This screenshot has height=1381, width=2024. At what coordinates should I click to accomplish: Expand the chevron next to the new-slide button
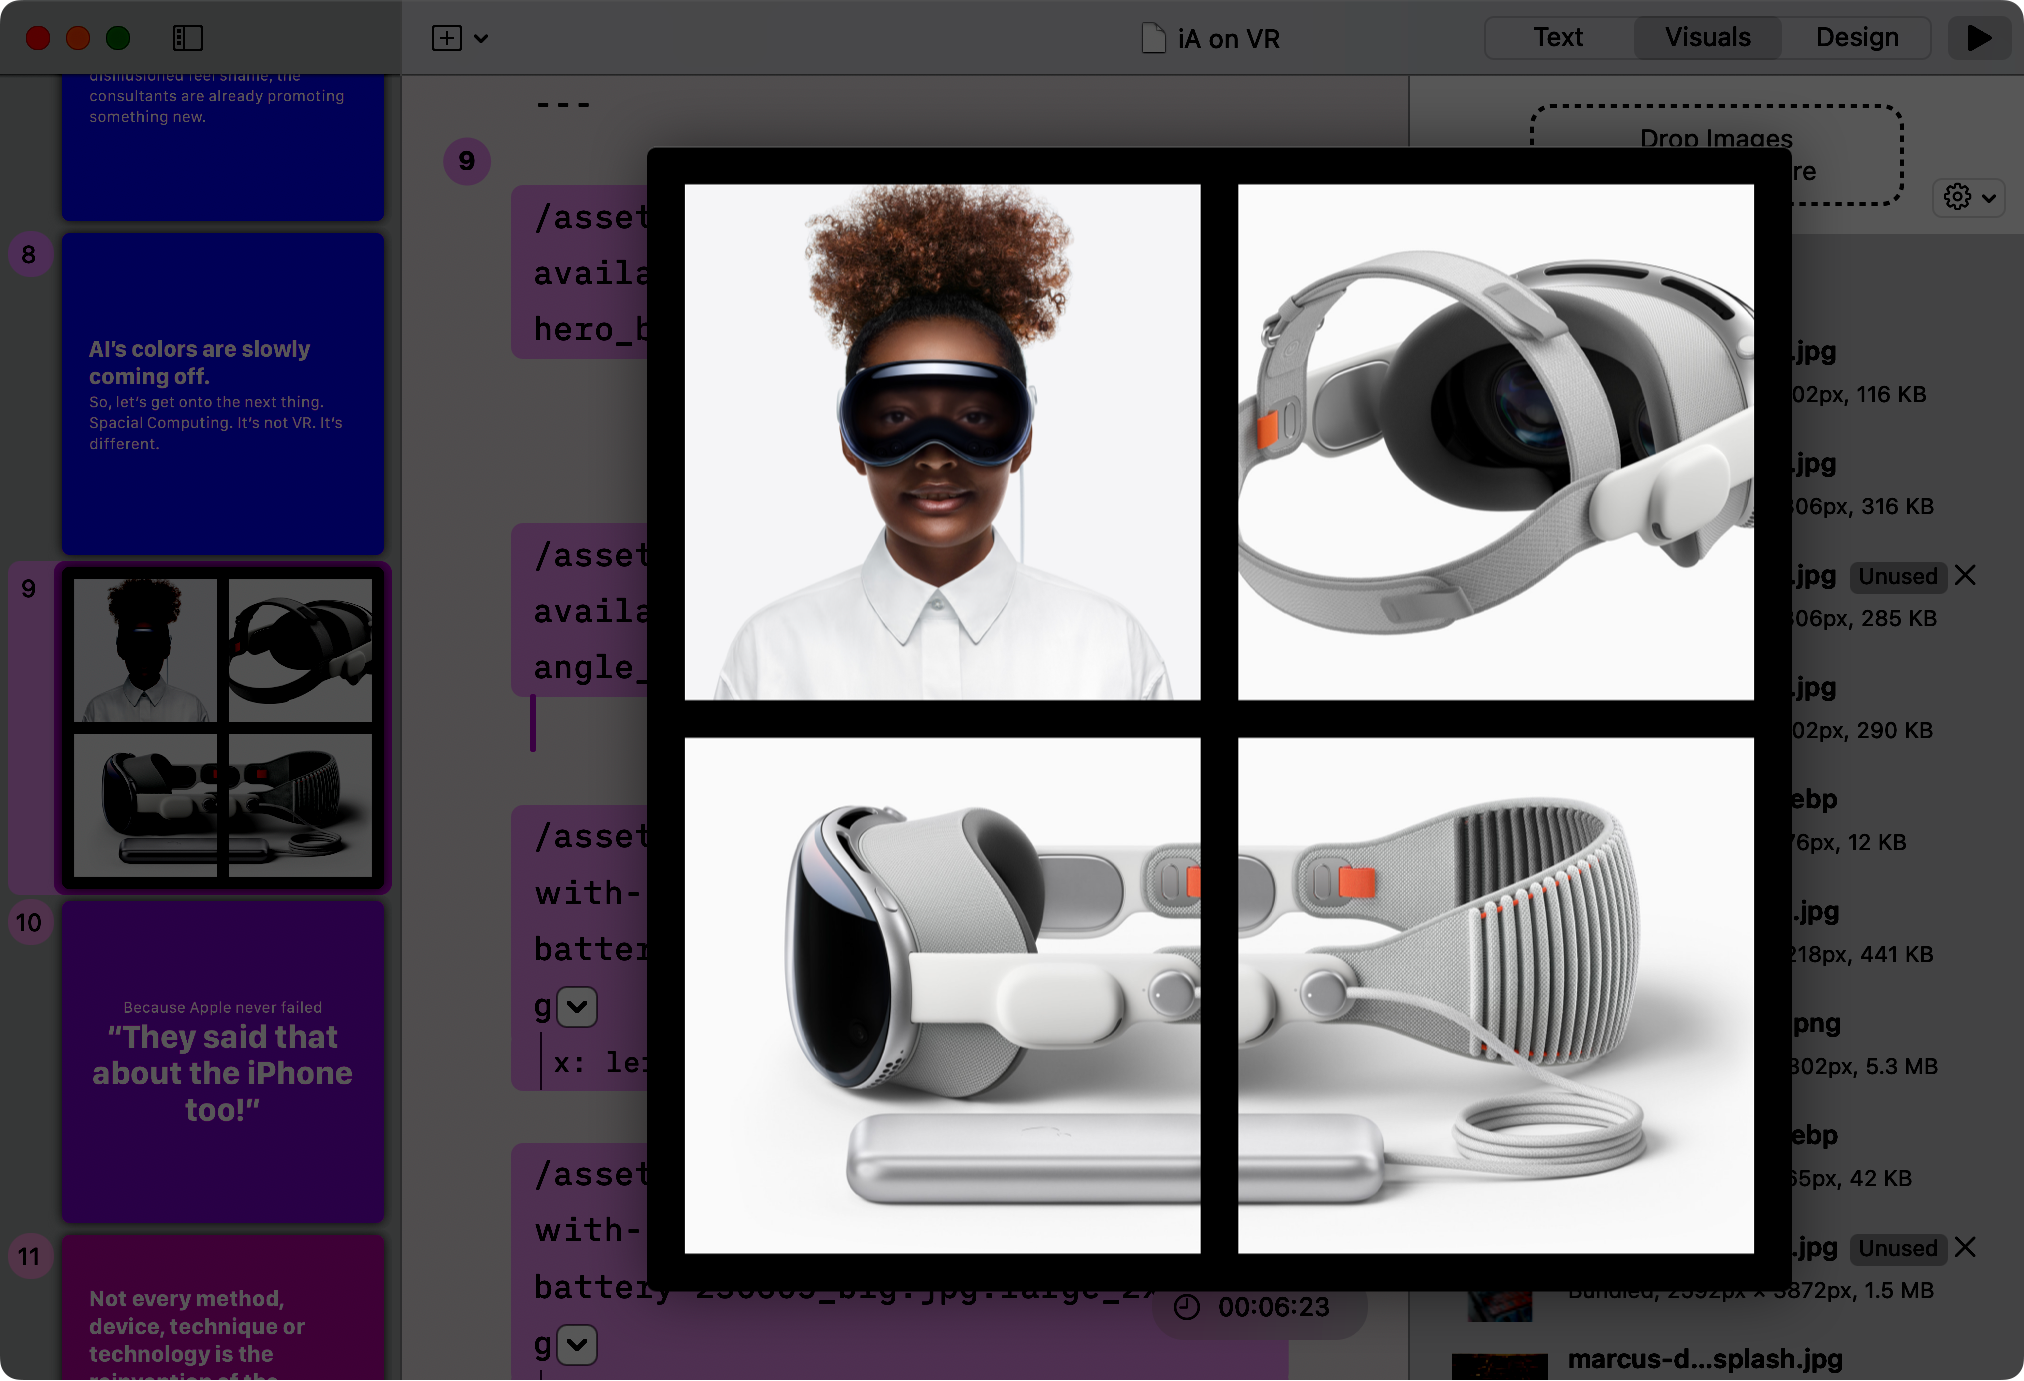(482, 38)
